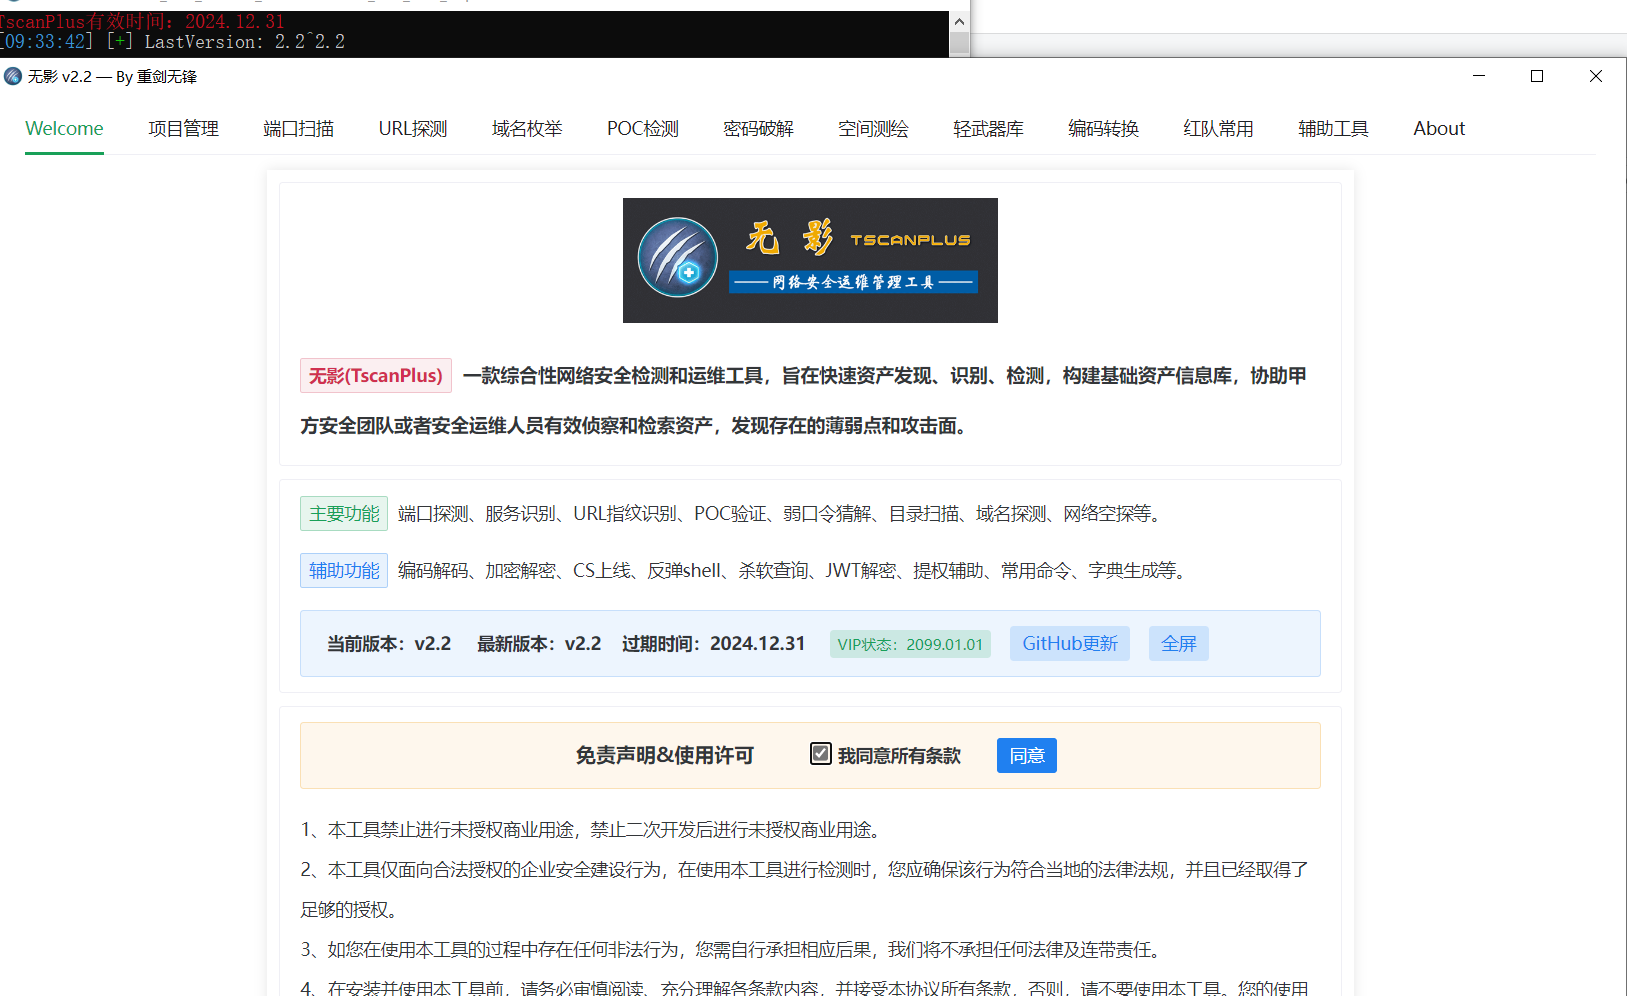Select the 域名枚举 tab

pyautogui.click(x=527, y=129)
